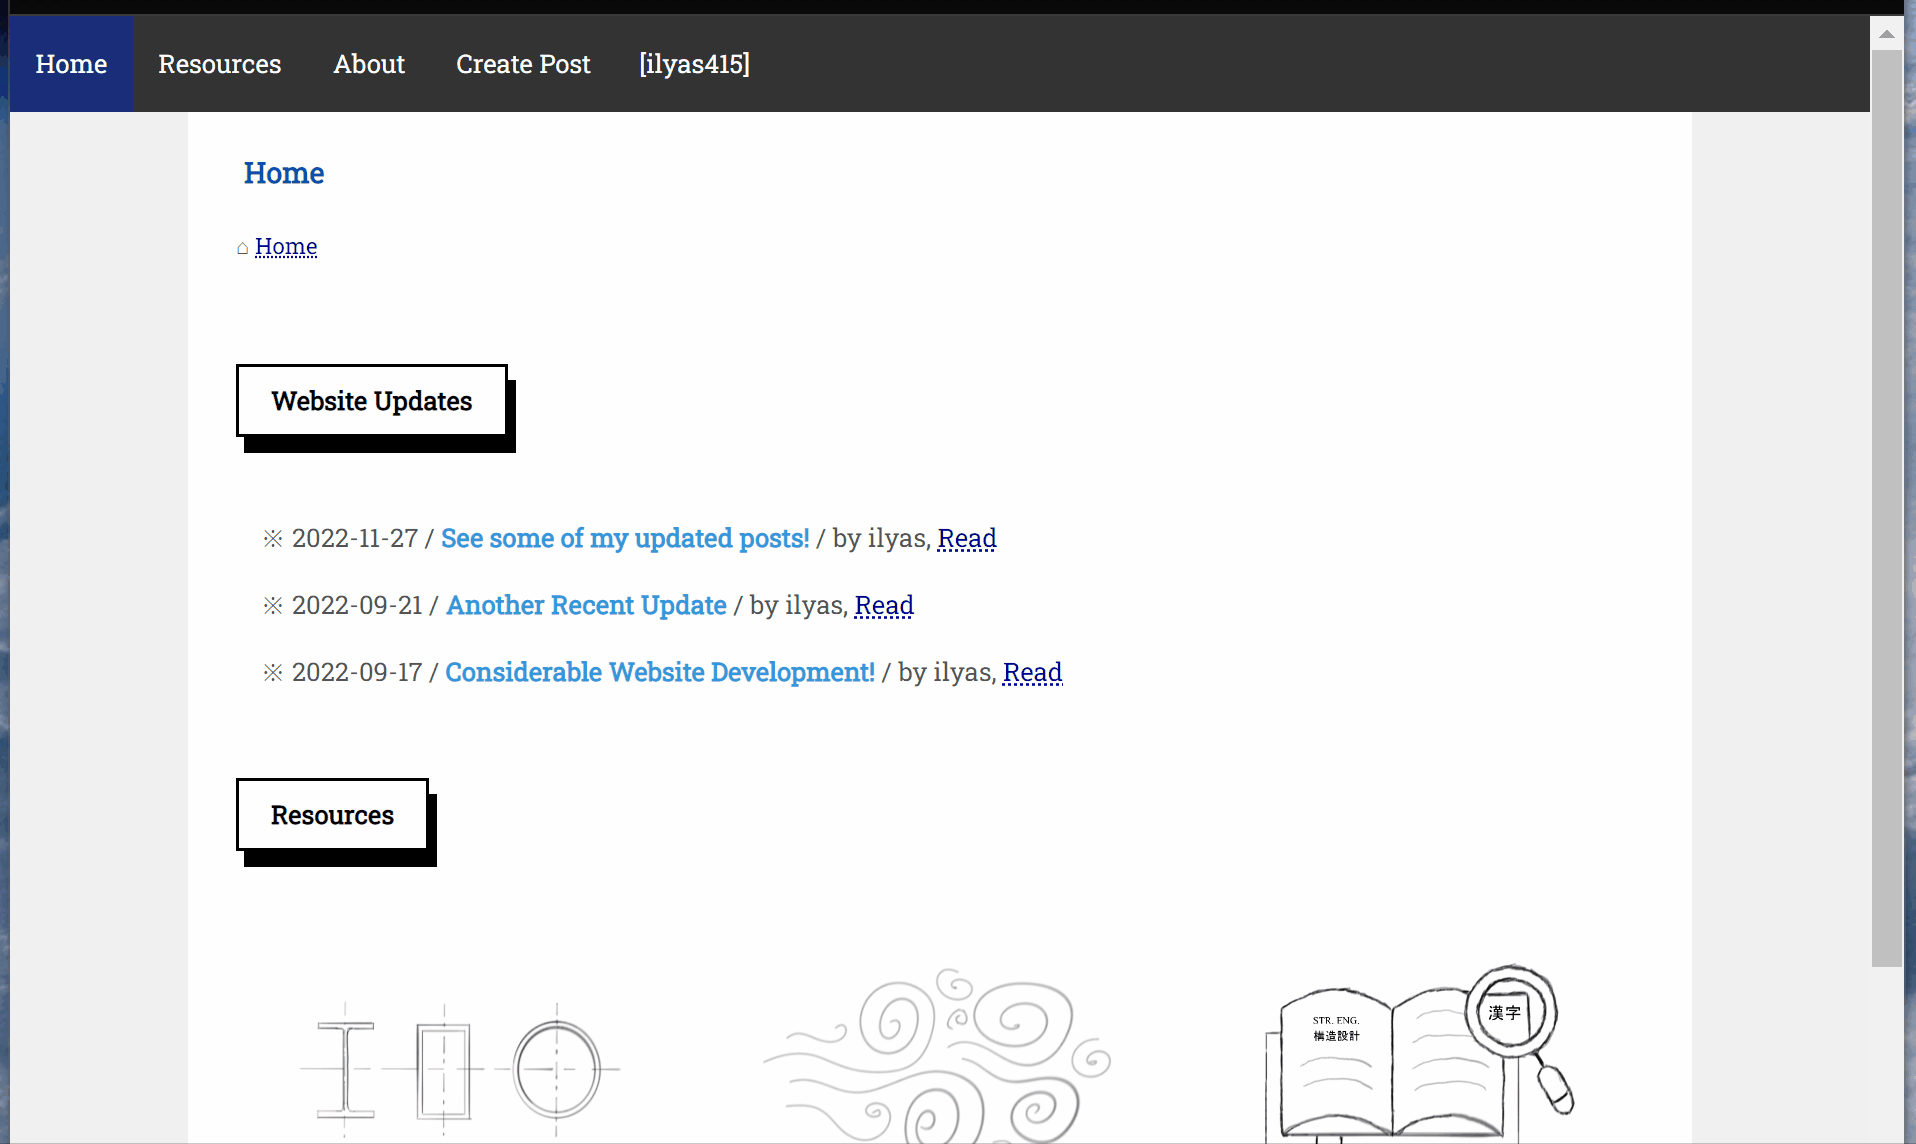Click the house icon beside breadcrumb
1916x1144 pixels.
tap(242, 247)
